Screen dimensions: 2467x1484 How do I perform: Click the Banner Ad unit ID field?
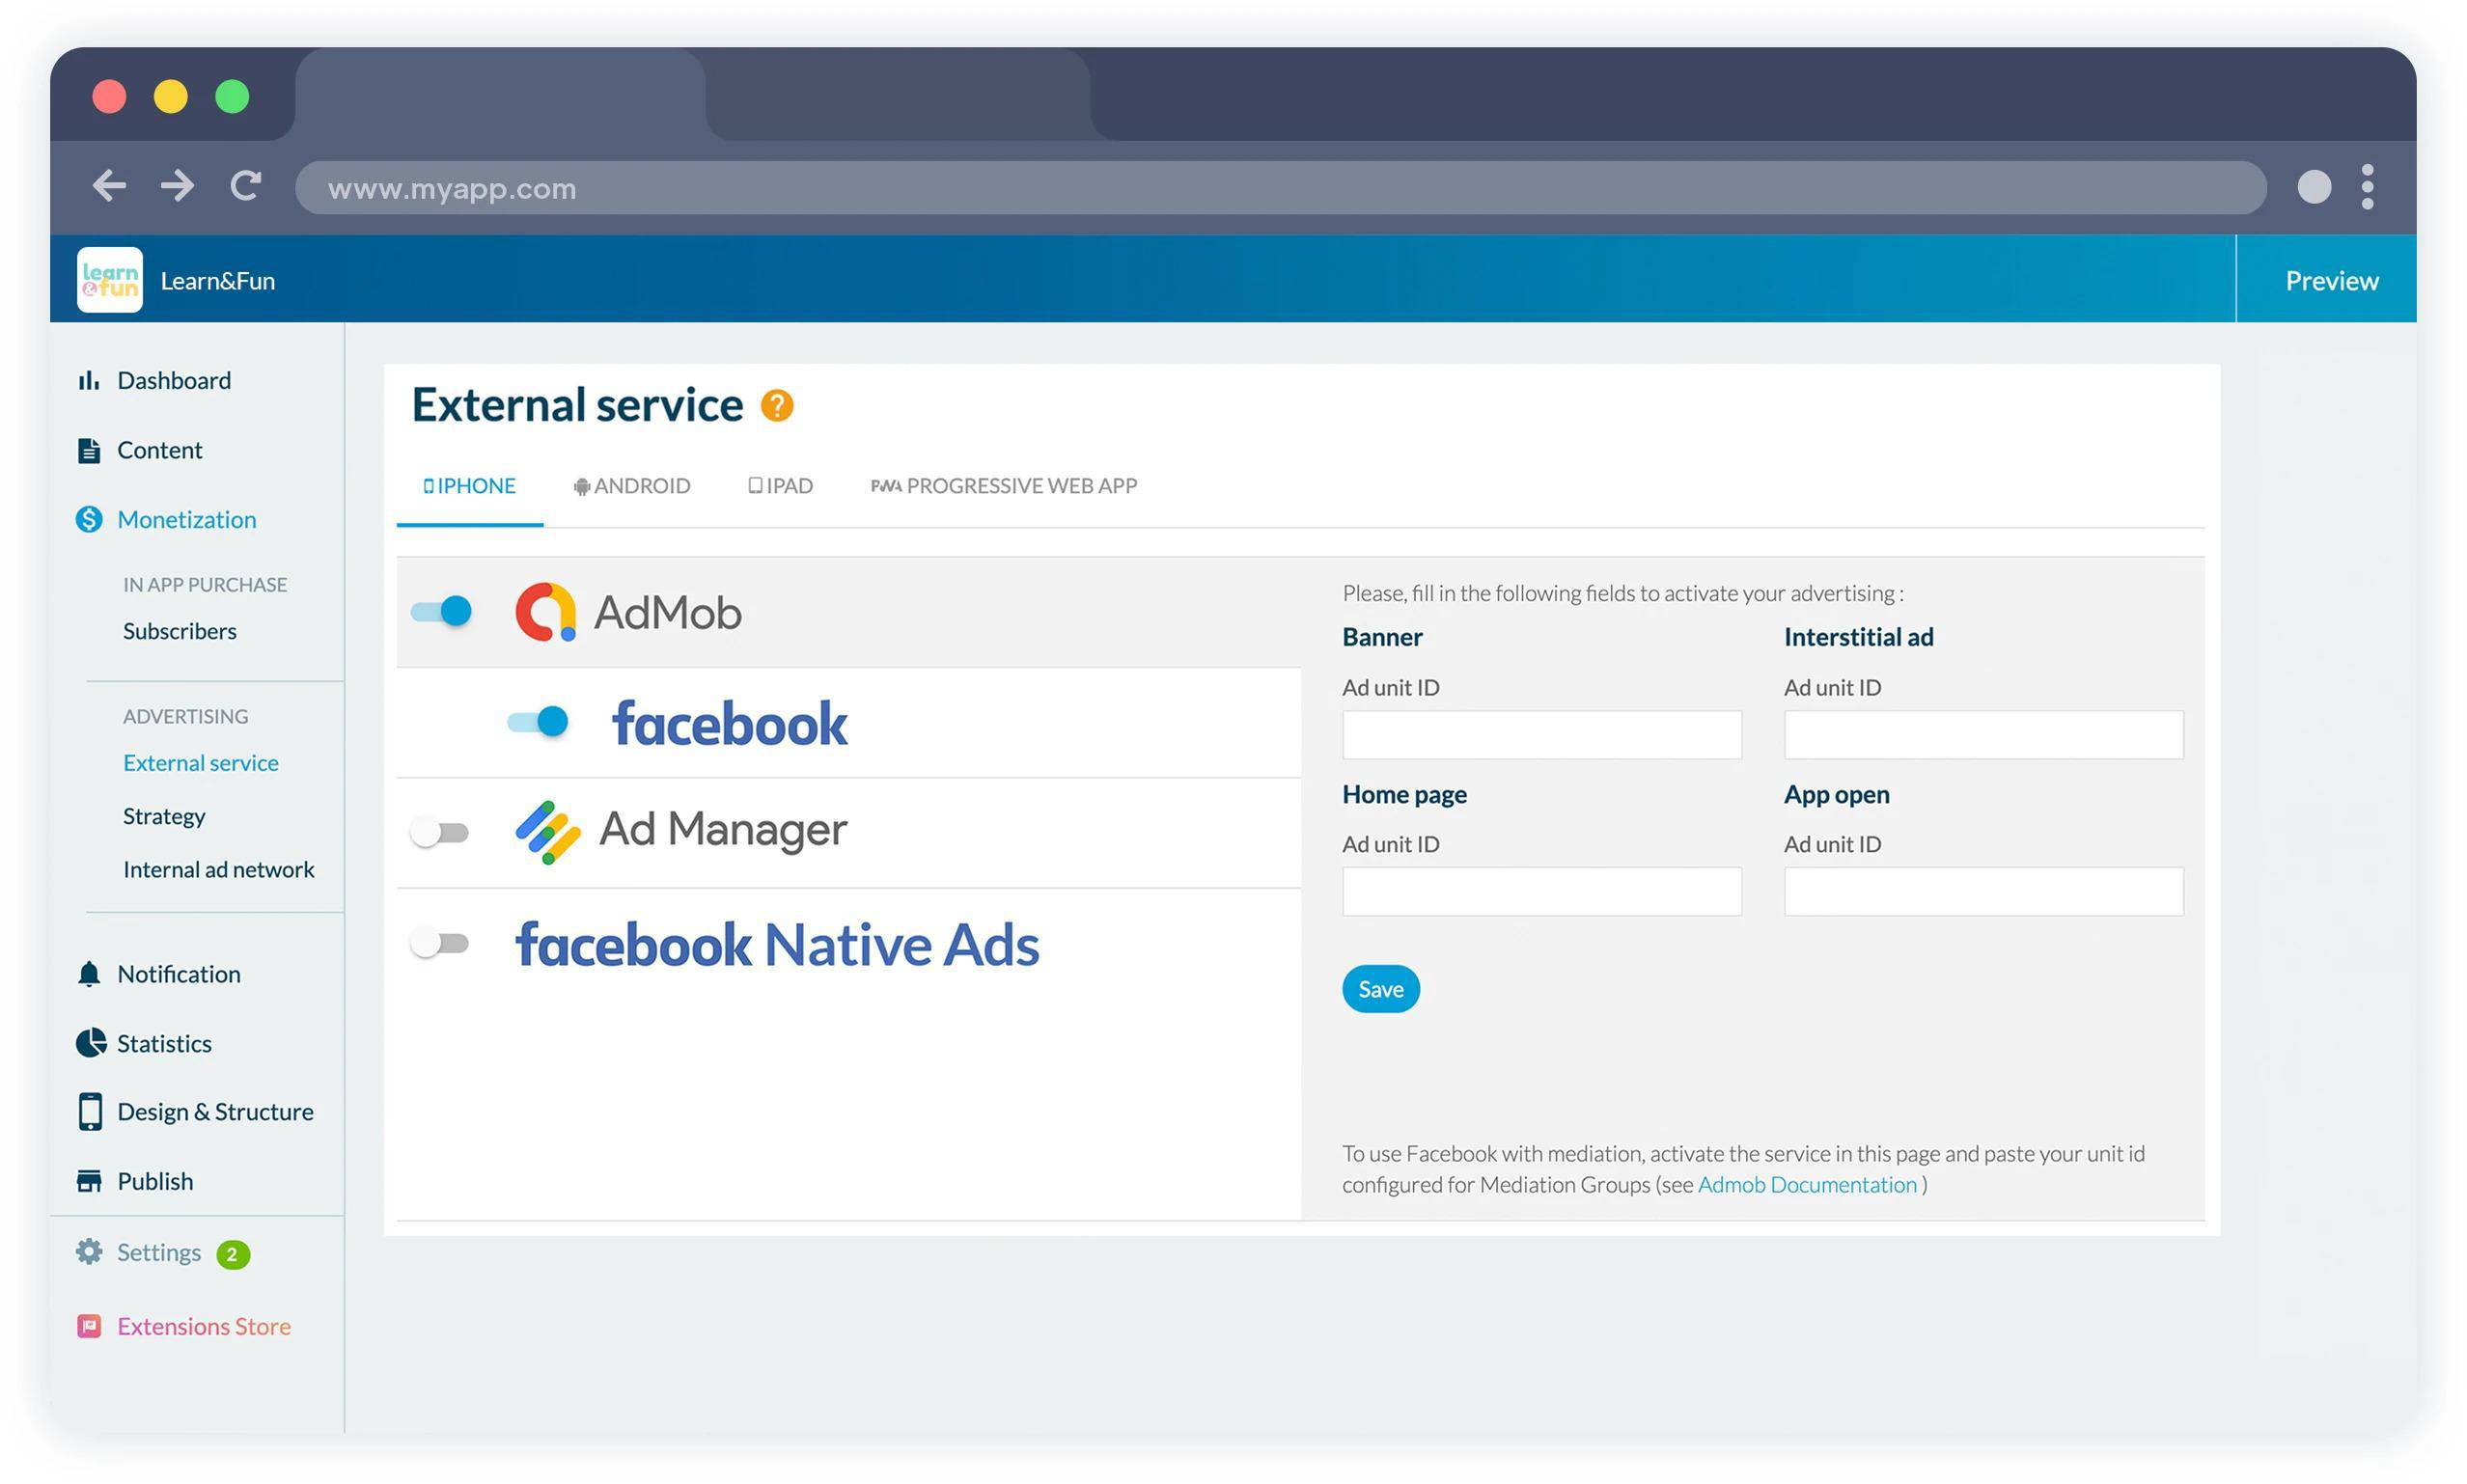coord(1541,735)
